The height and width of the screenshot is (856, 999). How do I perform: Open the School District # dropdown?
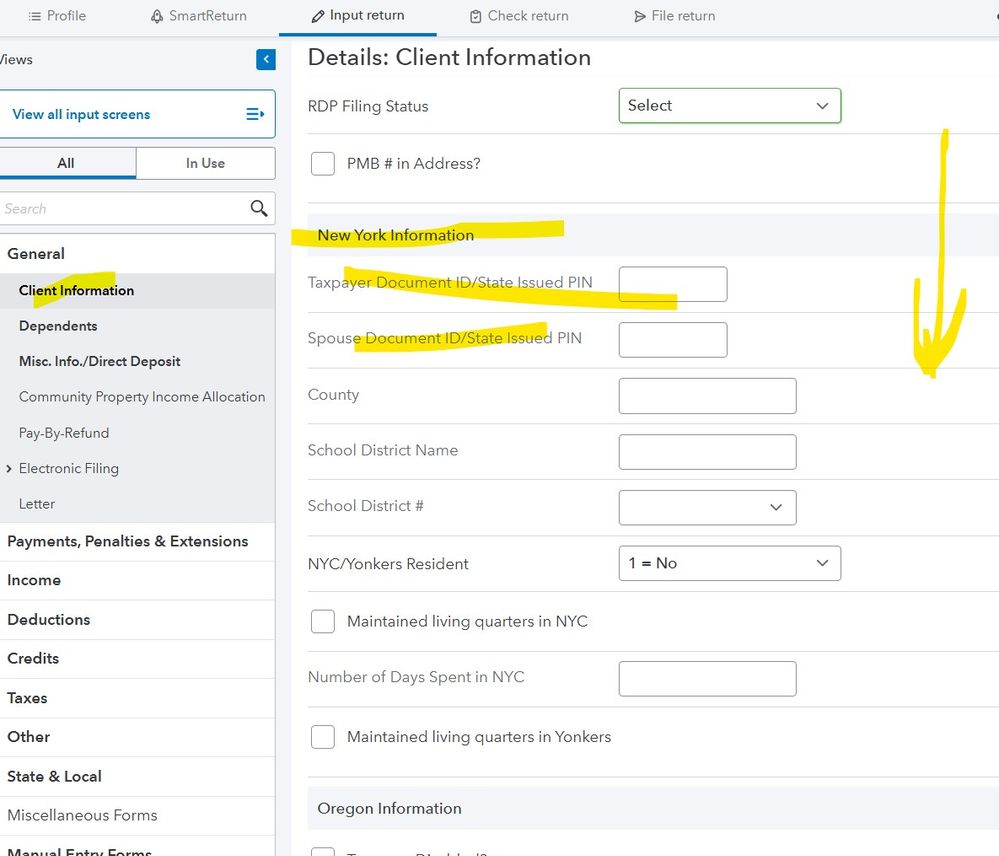[707, 508]
